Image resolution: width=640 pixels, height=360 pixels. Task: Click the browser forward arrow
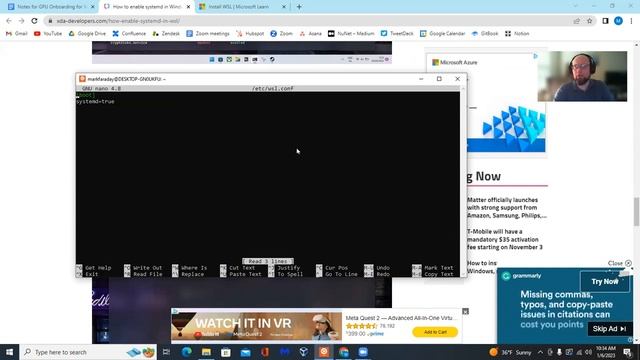(x=21, y=21)
